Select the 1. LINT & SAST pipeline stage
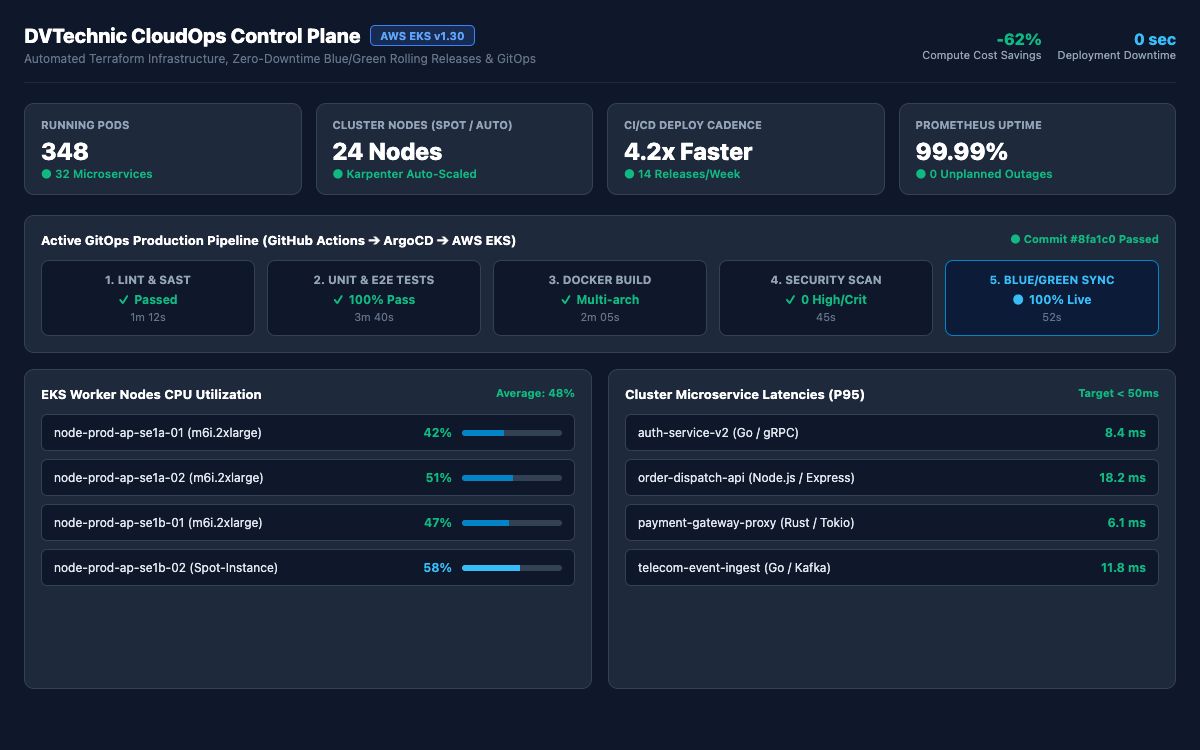The image size is (1200, 750). (x=147, y=298)
